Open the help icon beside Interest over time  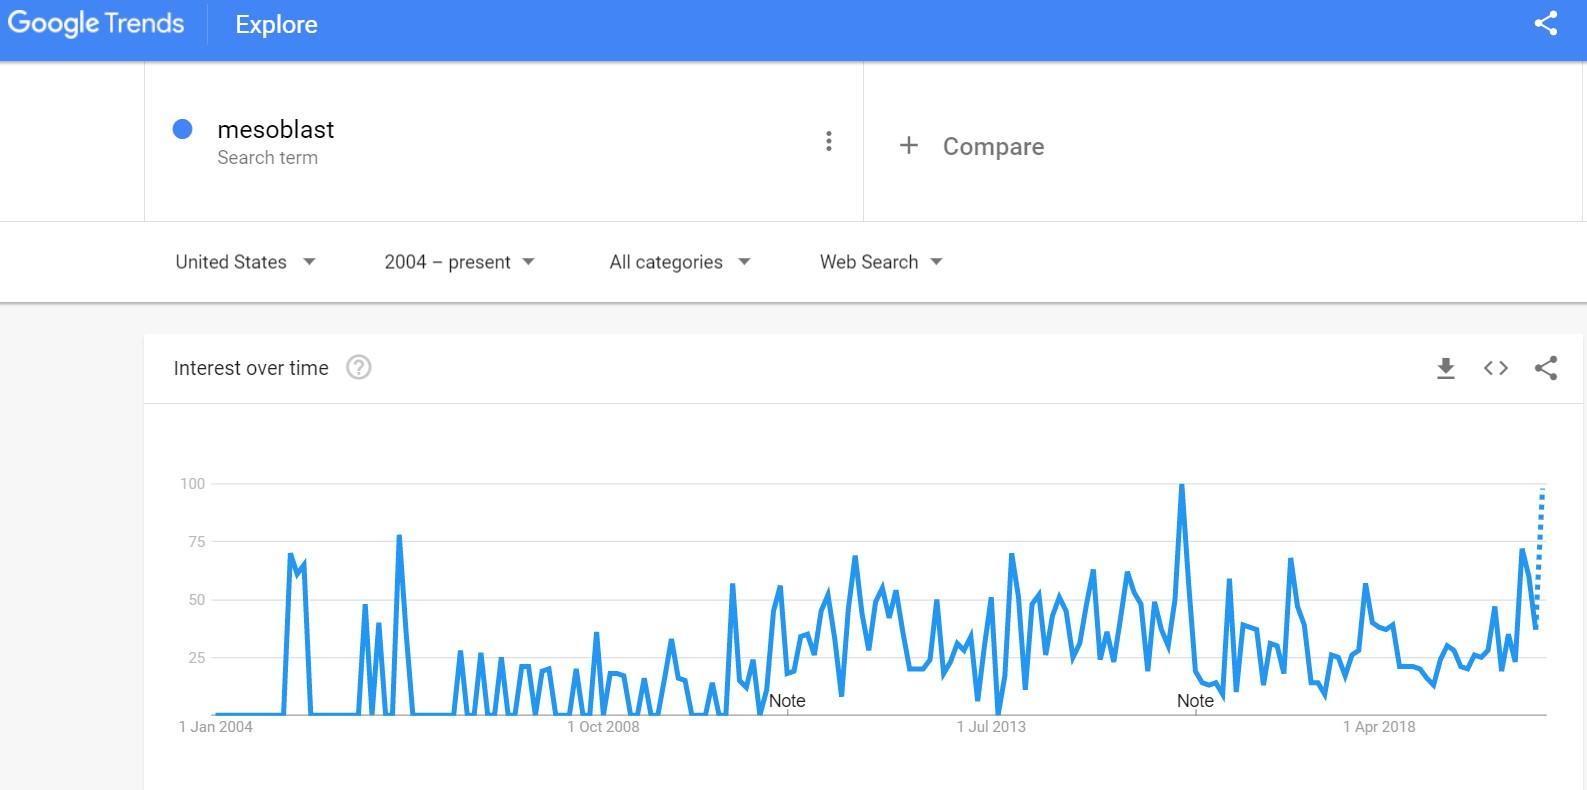click(358, 368)
